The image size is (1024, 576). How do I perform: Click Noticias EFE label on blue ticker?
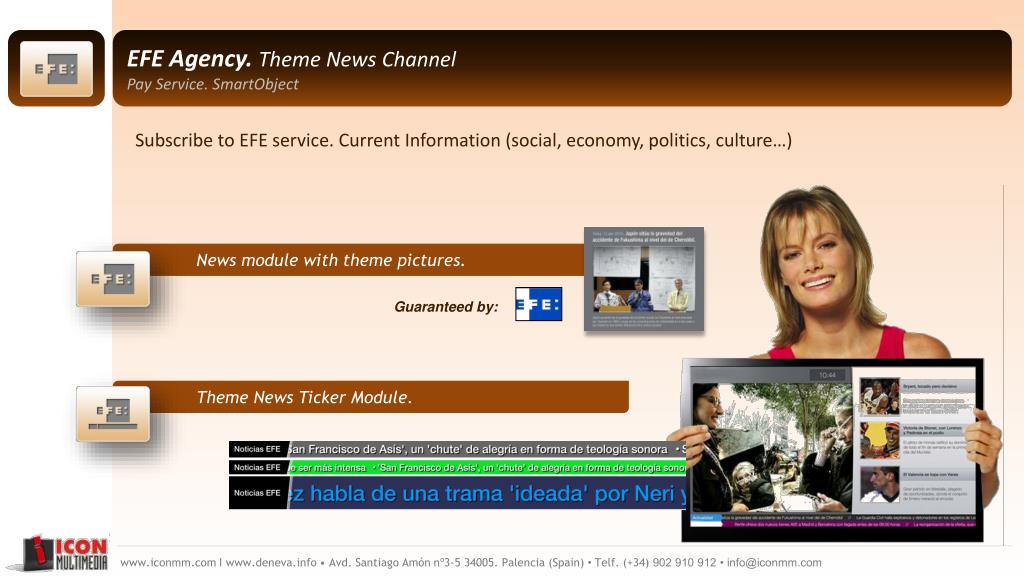click(257, 493)
